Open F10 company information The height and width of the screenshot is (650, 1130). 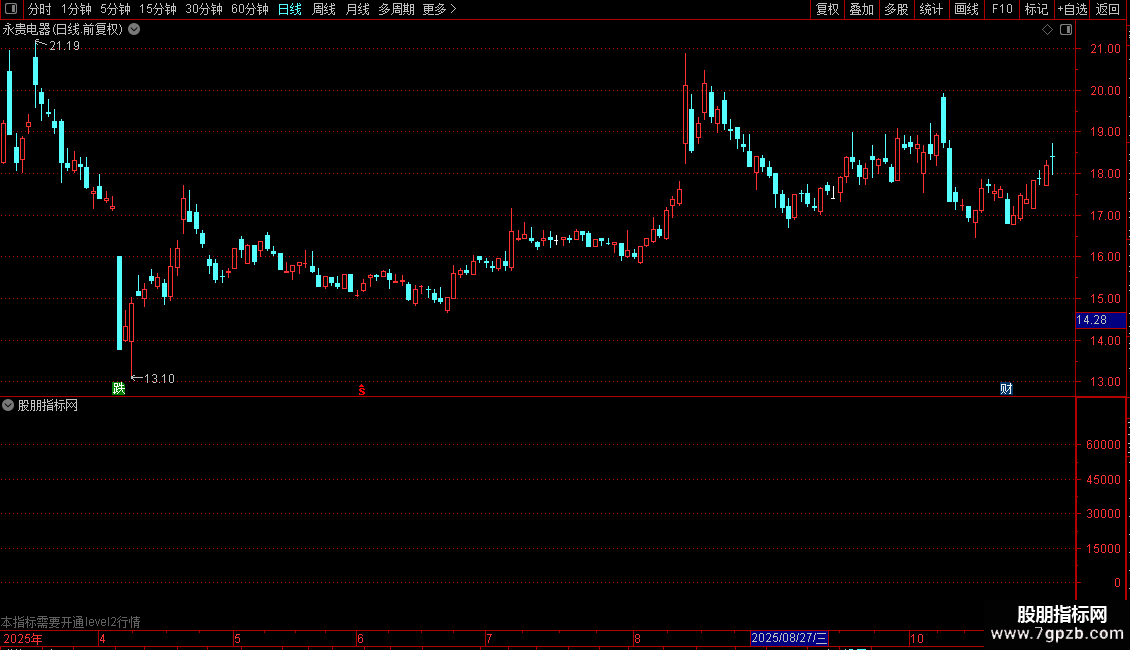(1002, 9)
